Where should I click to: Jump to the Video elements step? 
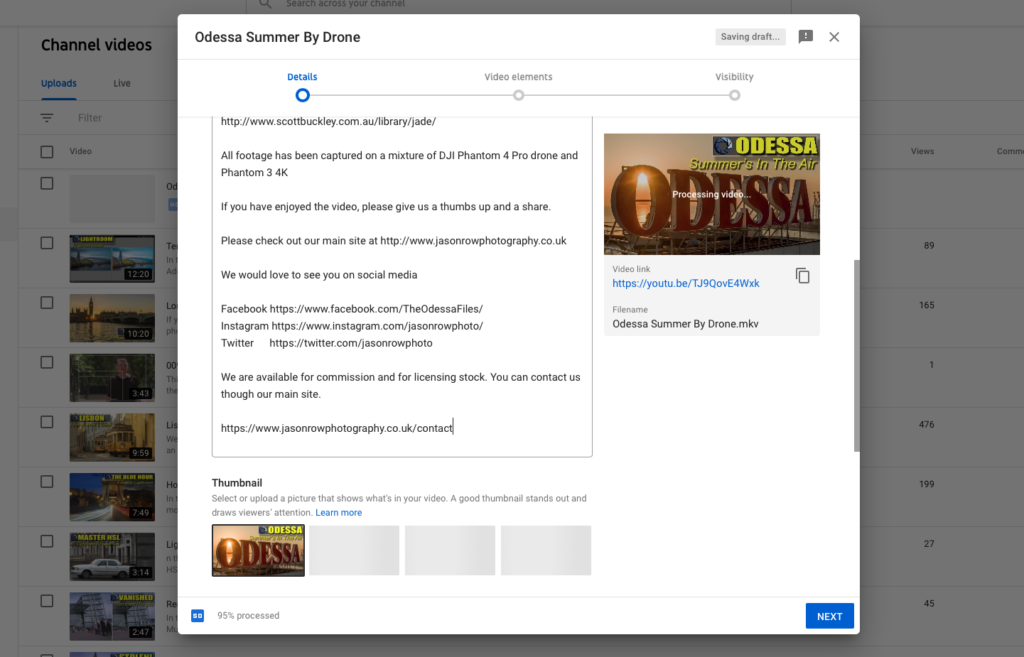(x=518, y=86)
